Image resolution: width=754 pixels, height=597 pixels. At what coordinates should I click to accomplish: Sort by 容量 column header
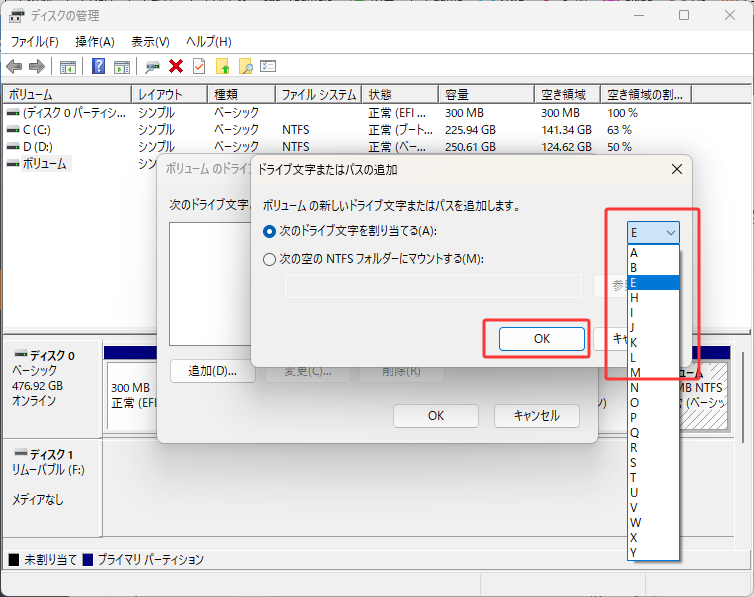(x=487, y=94)
